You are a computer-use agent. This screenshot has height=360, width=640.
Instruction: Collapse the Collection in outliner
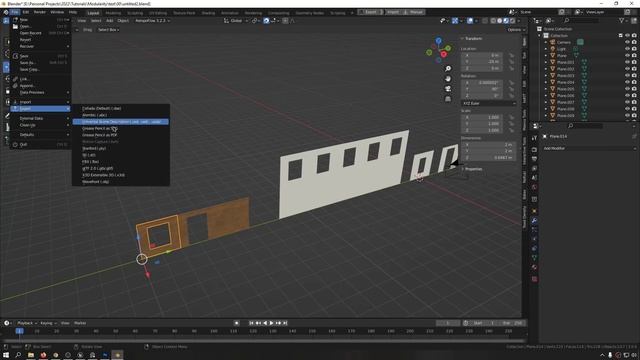click(x=539, y=36)
